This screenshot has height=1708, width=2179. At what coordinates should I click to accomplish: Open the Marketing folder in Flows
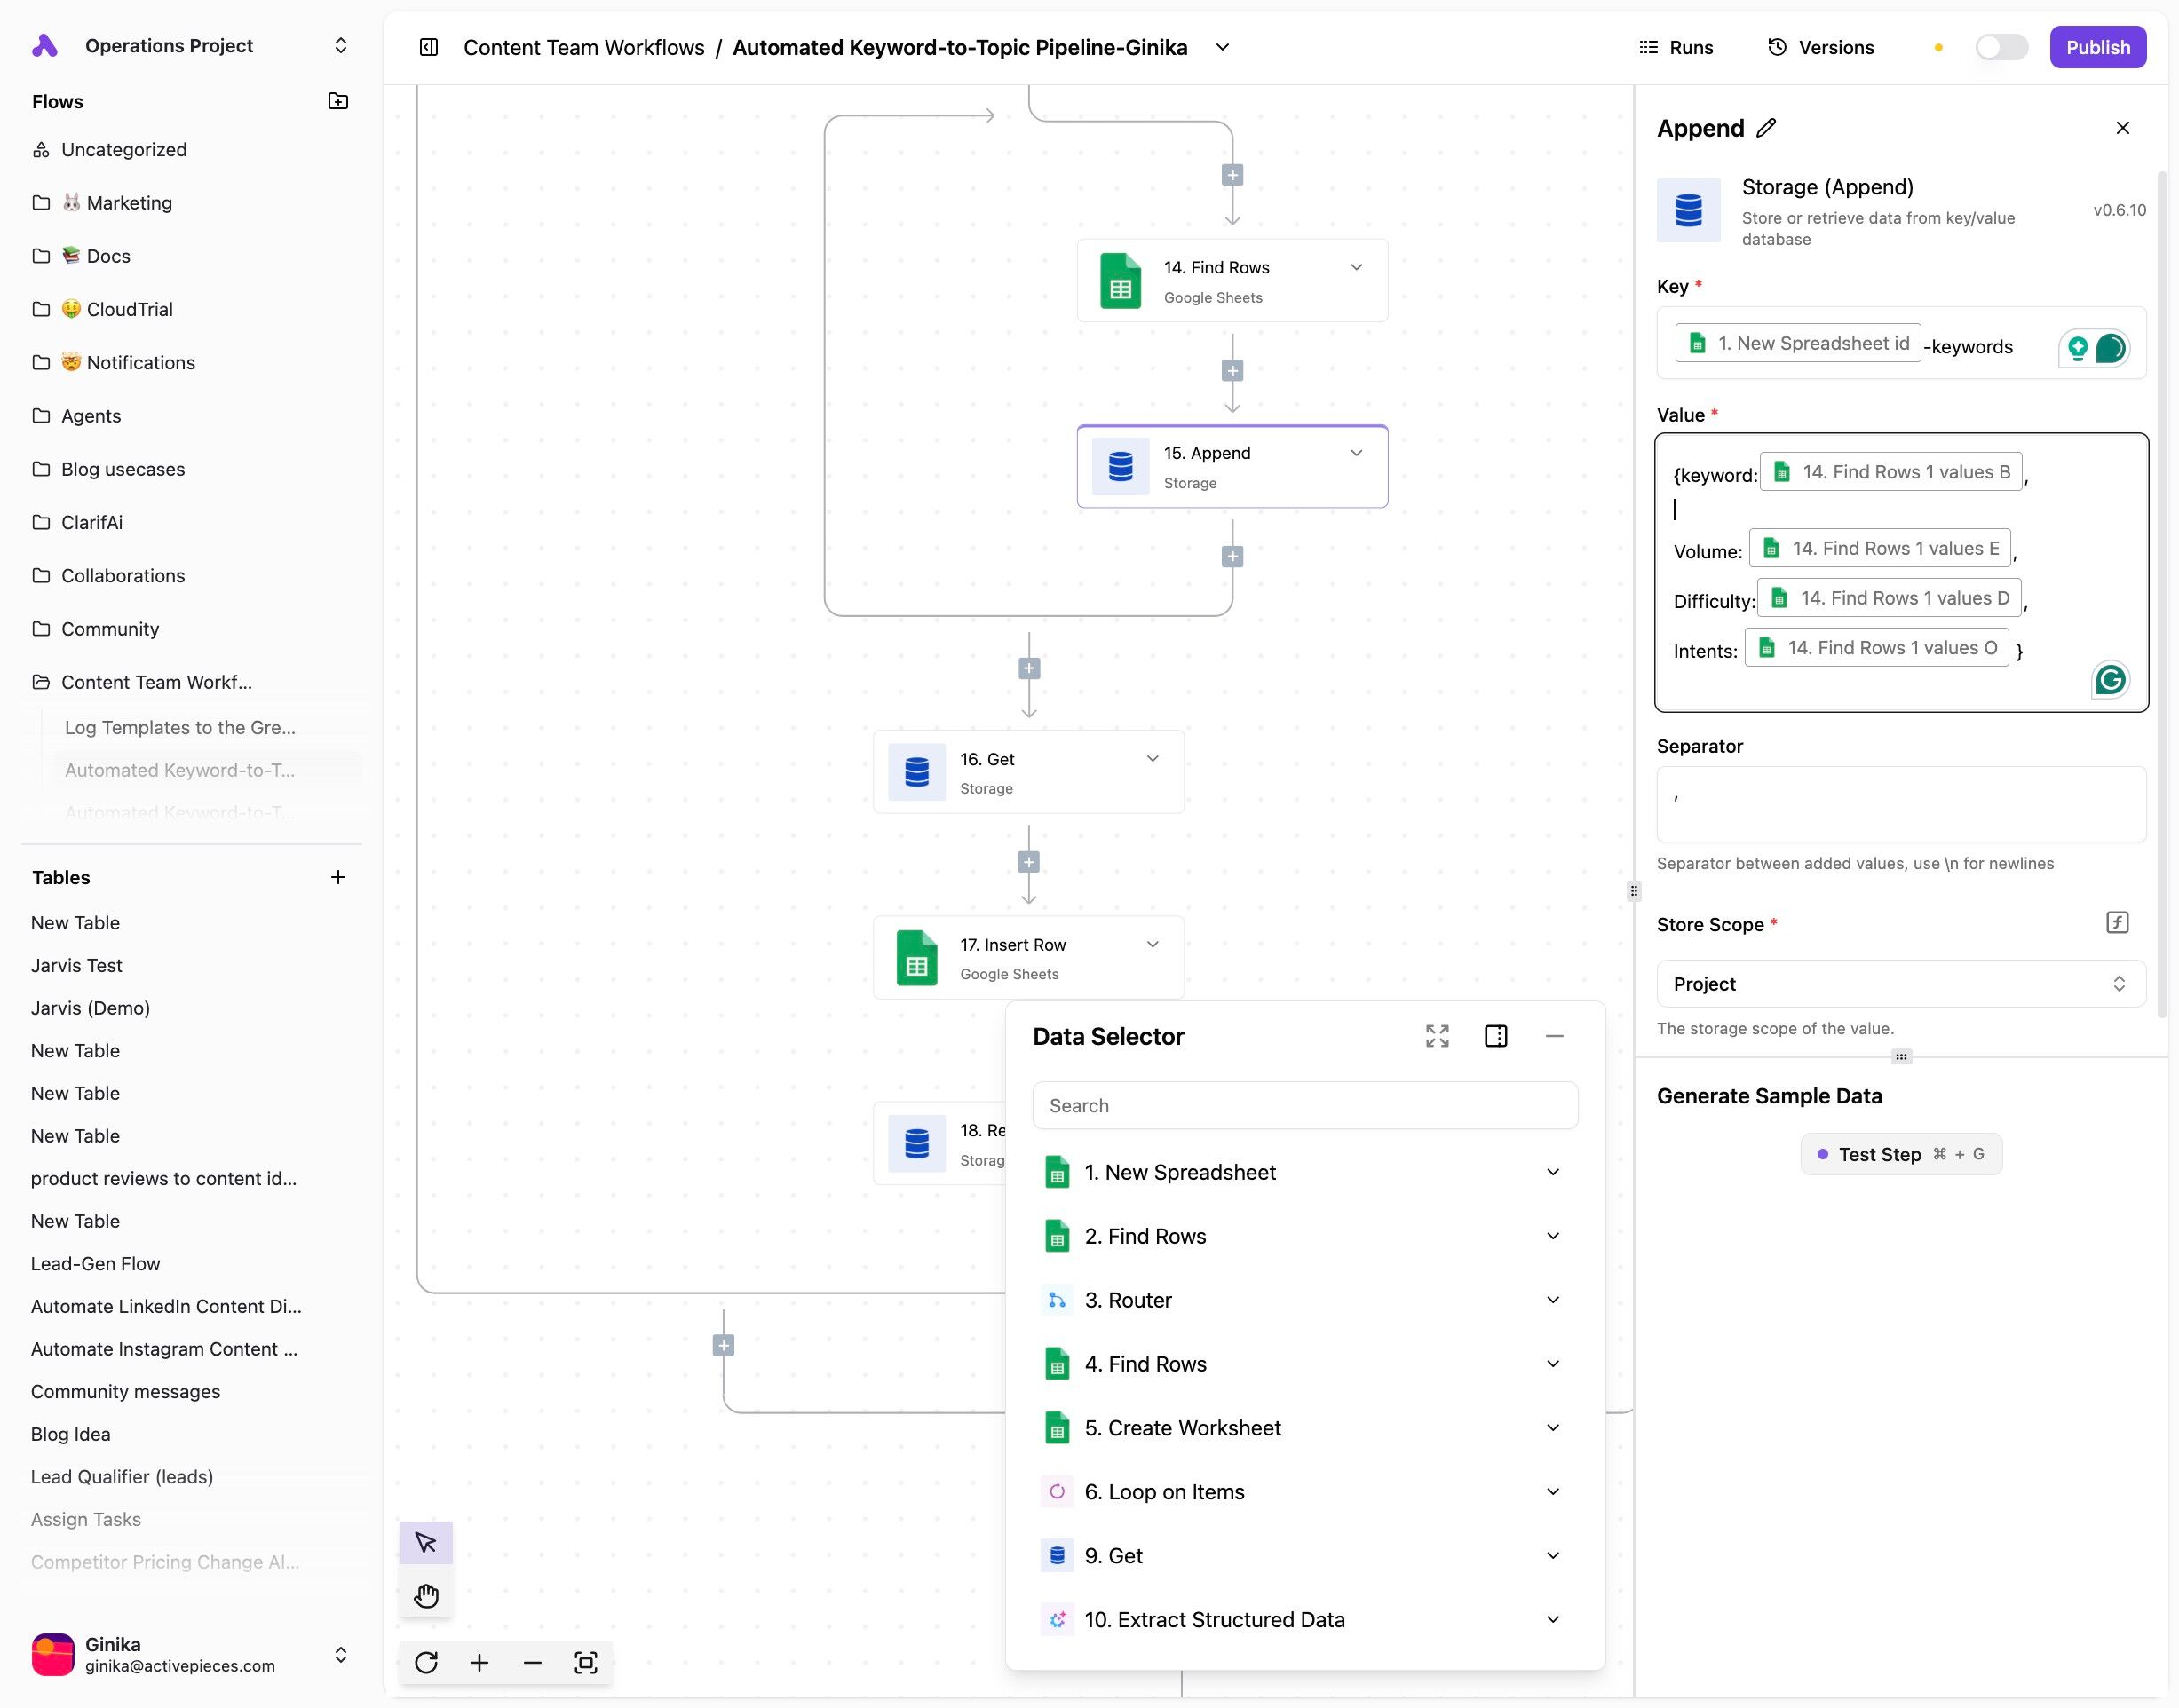pos(129,203)
